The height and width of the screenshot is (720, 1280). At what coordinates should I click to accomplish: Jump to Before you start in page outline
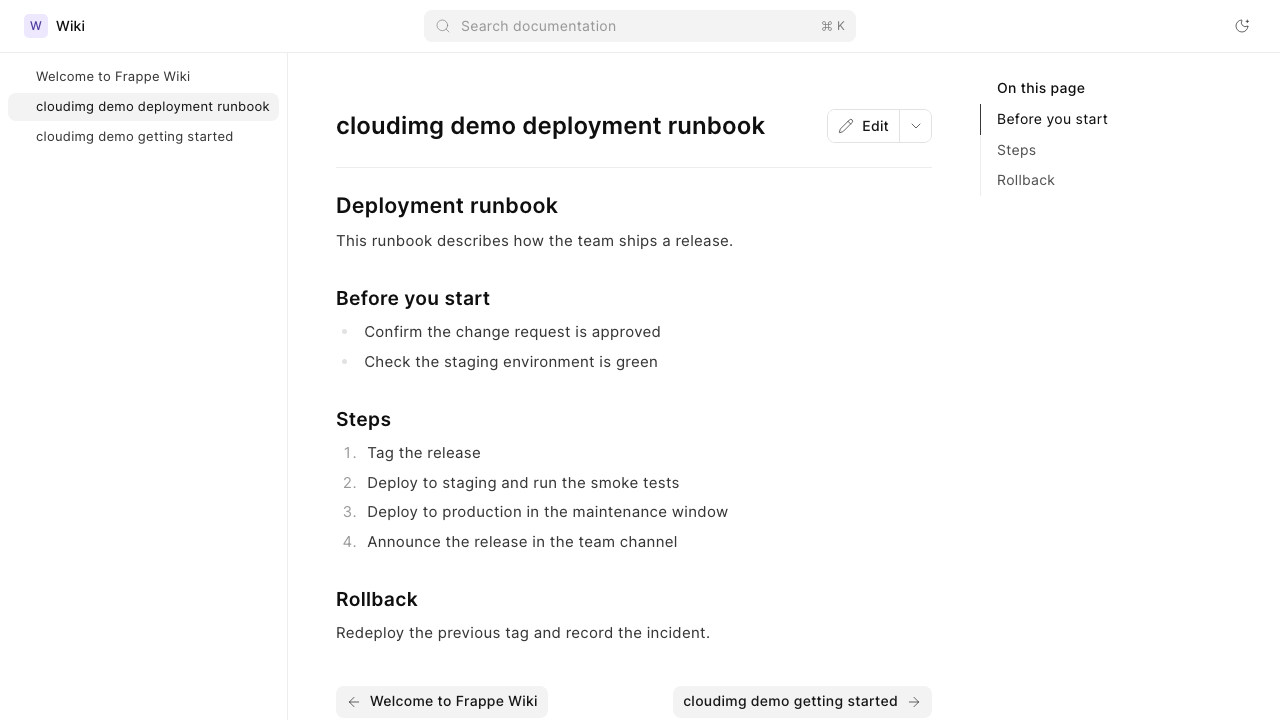point(1052,119)
